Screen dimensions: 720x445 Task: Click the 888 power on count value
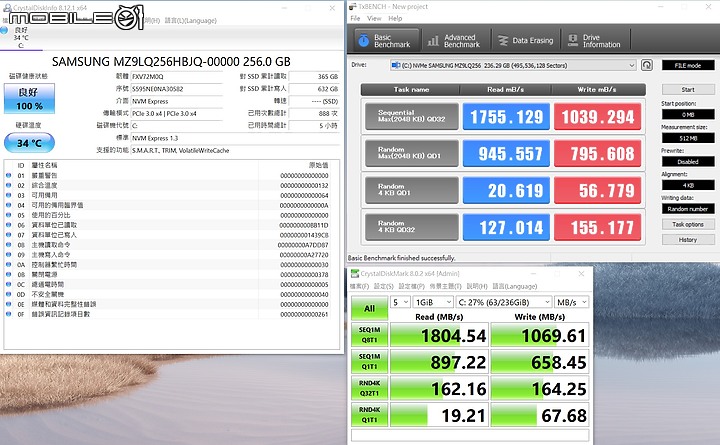[x=314, y=113]
